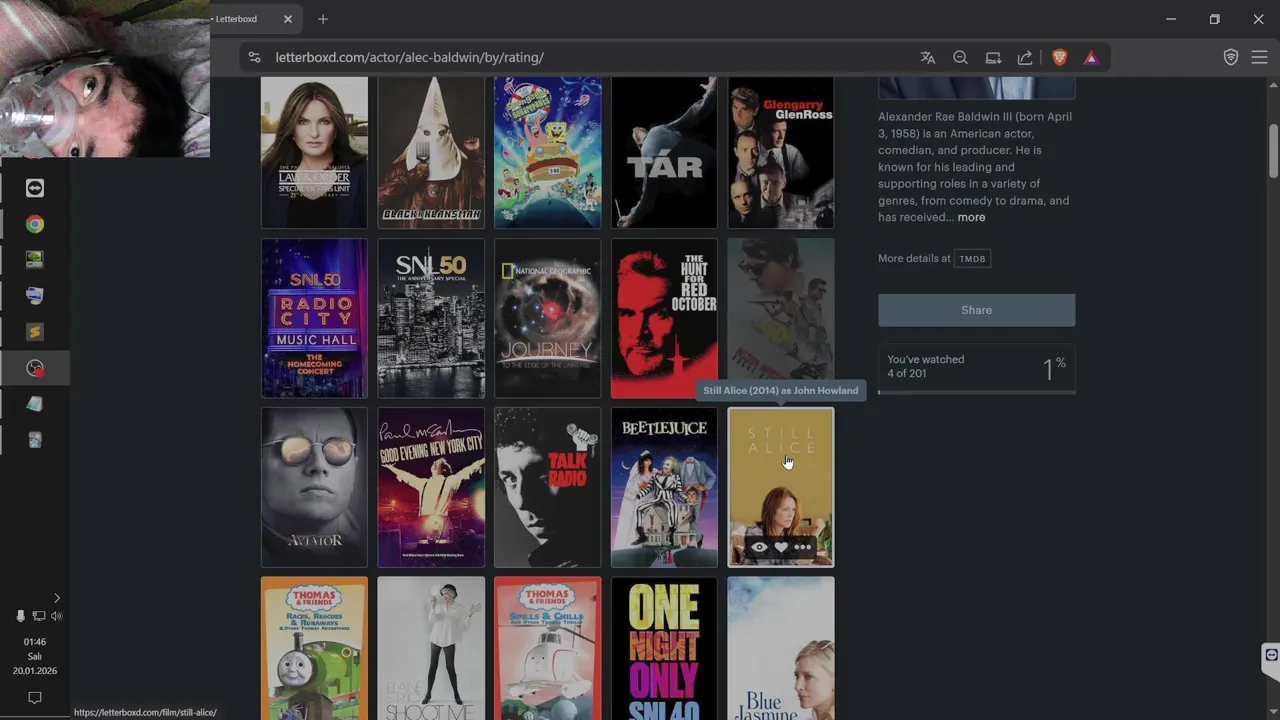Open the browser hamburger menu
The width and height of the screenshot is (1280, 720).
[1259, 58]
